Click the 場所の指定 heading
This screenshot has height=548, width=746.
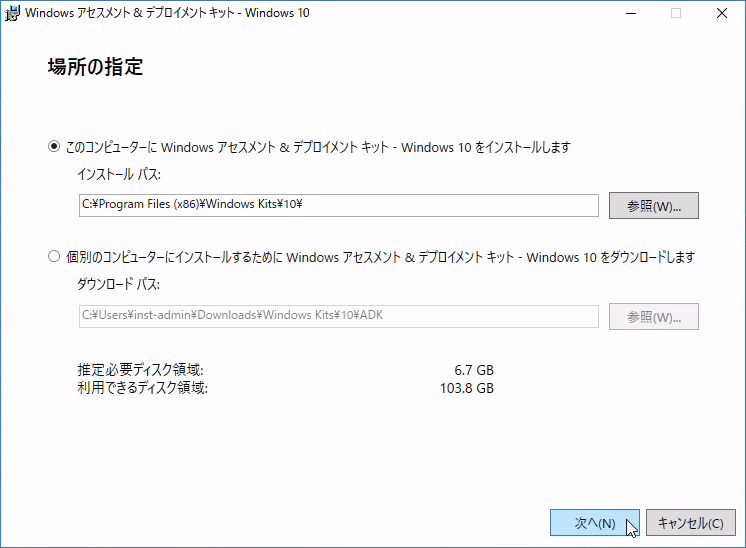point(95,68)
